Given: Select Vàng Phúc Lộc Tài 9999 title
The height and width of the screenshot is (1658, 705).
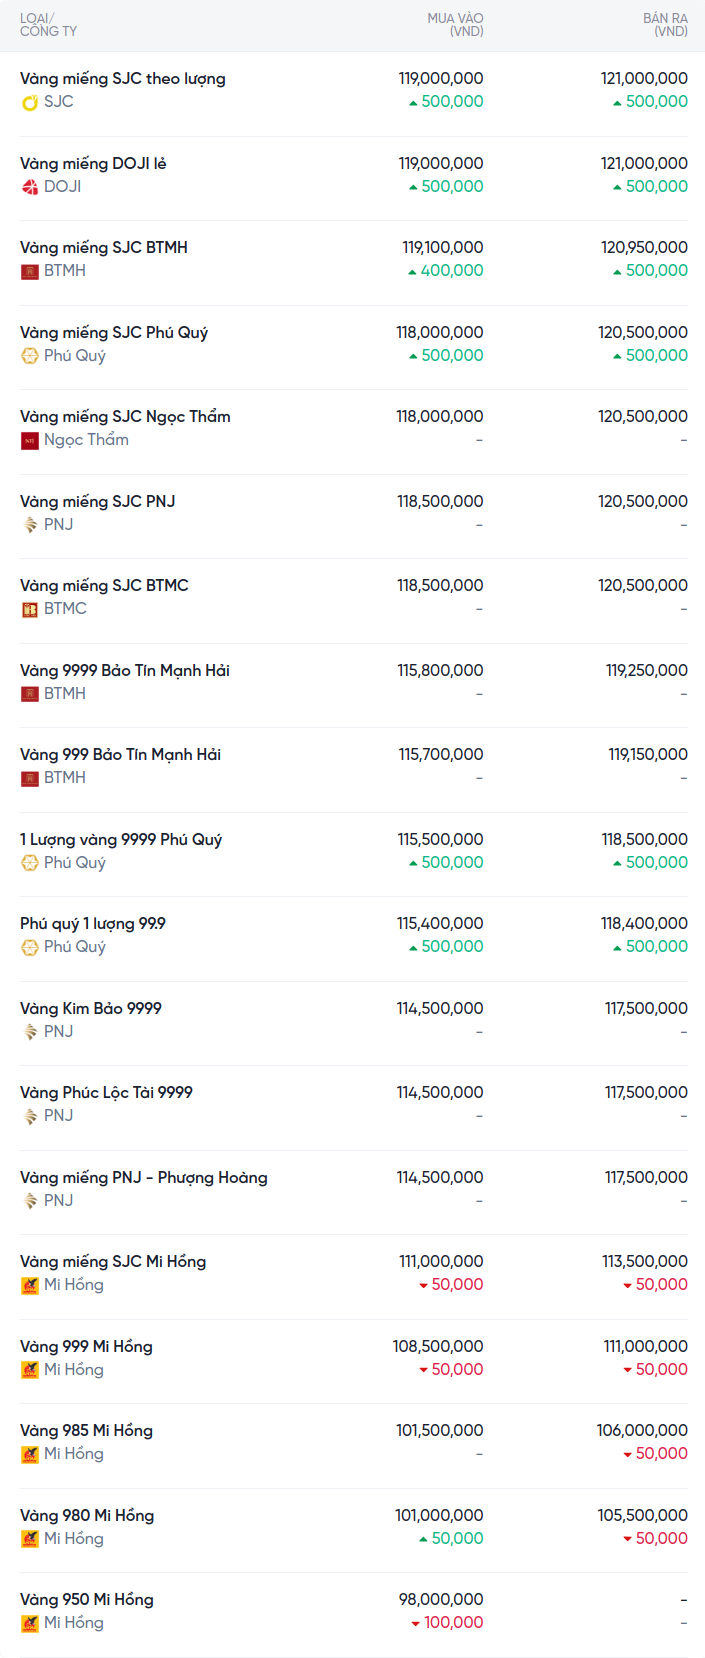Looking at the screenshot, I should click(x=106, y=1092).
